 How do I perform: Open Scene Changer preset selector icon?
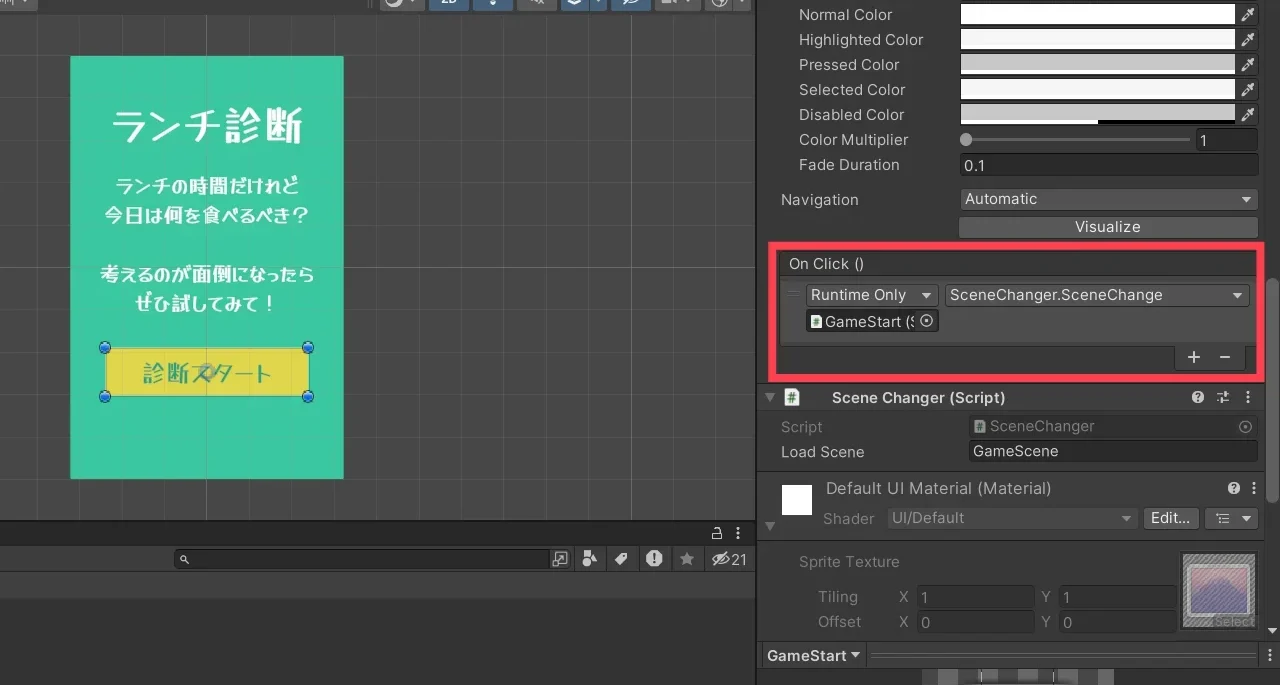pyautogui.click(x=1223, y=397)
